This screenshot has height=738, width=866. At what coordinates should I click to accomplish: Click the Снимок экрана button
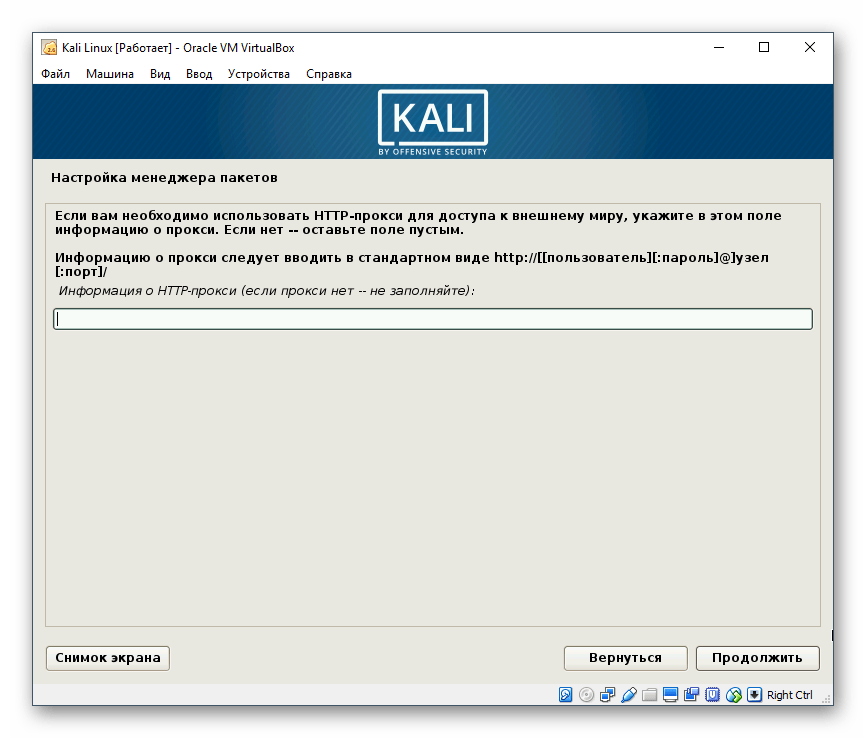pos(107,658)
